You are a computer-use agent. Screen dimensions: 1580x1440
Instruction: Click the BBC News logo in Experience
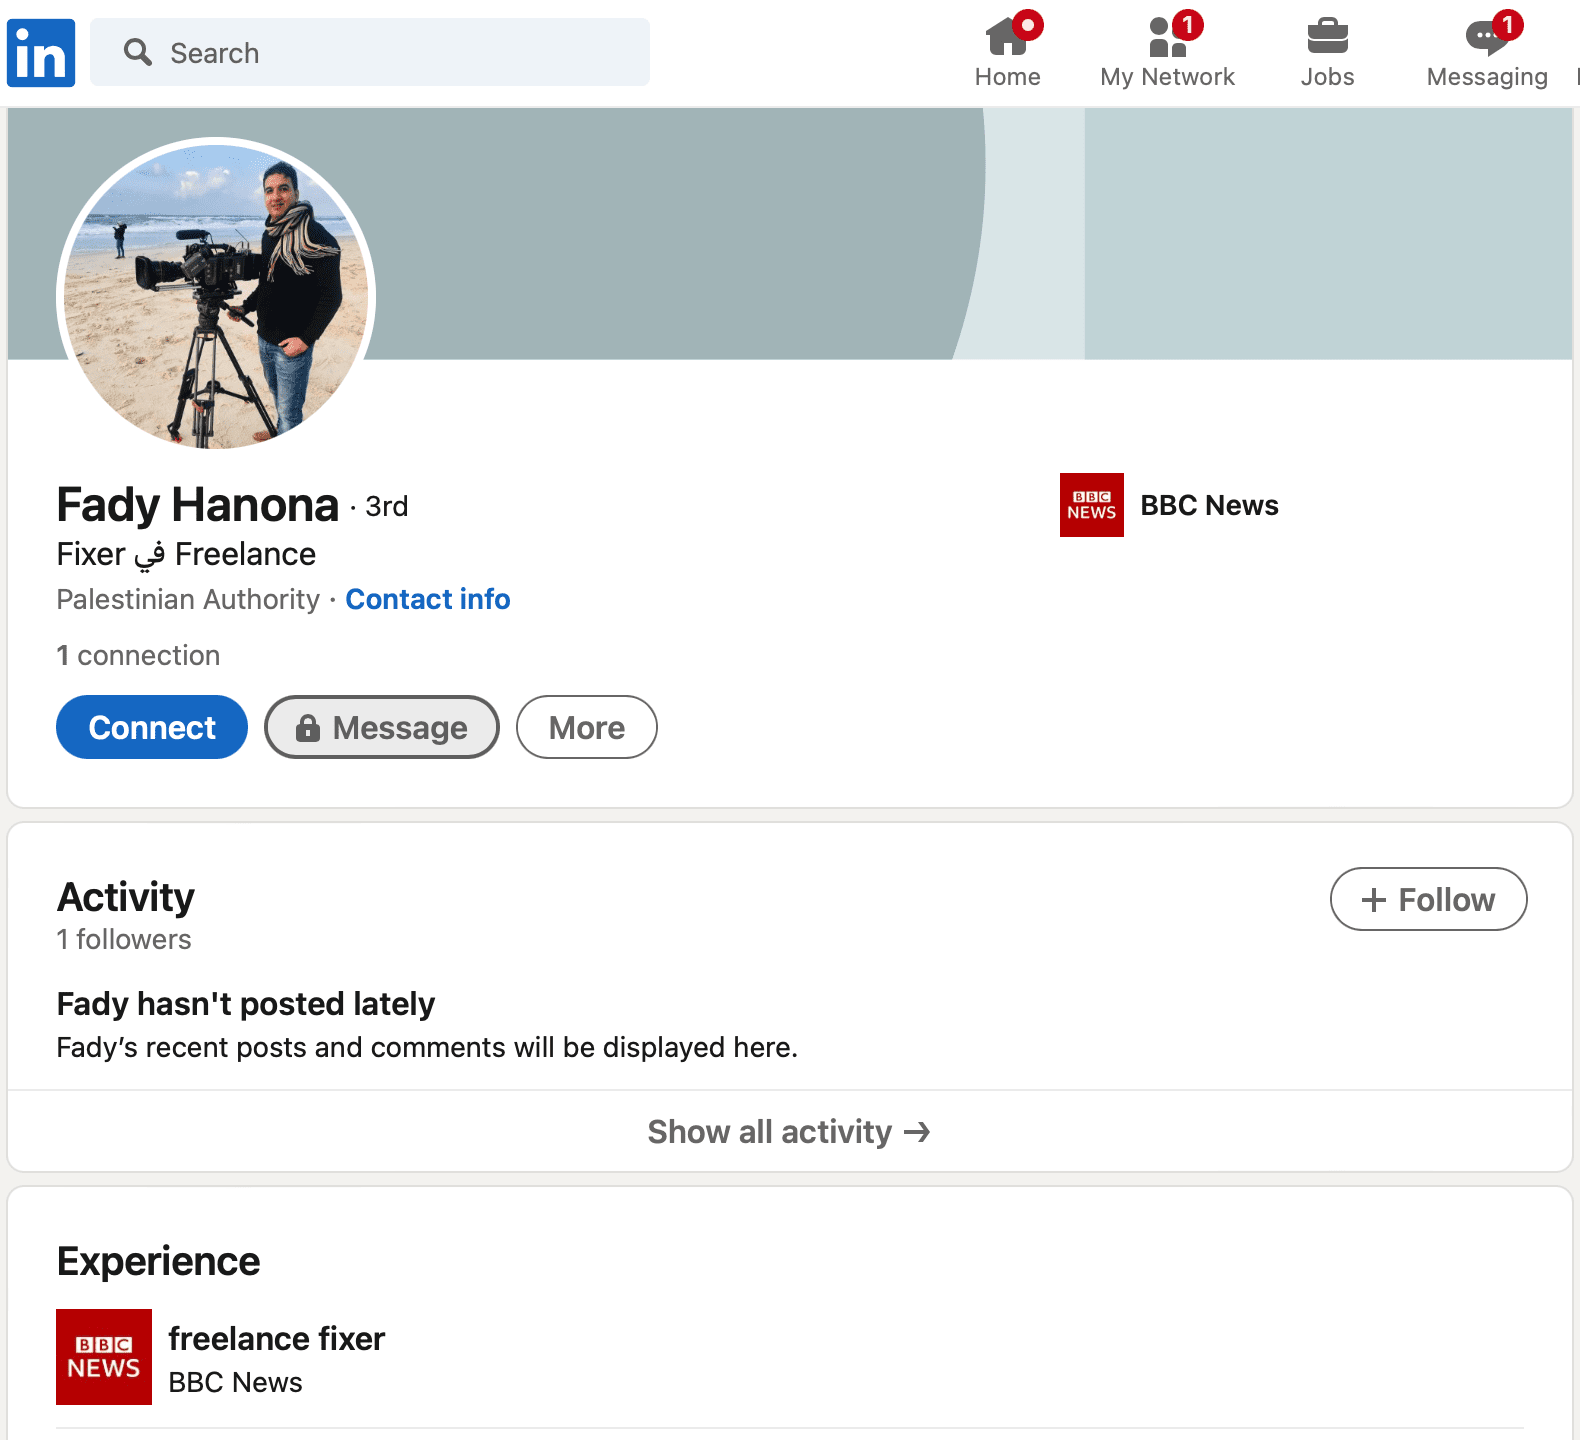click(x=104, y=1357)
